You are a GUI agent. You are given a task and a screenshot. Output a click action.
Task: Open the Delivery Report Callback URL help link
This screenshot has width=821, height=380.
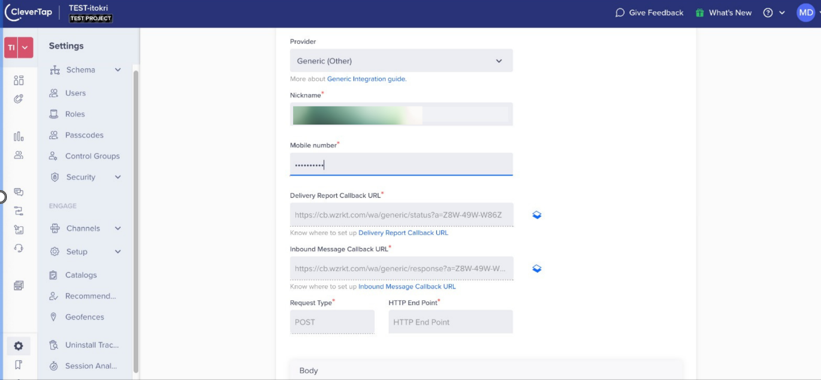click(x=403, y=232)
